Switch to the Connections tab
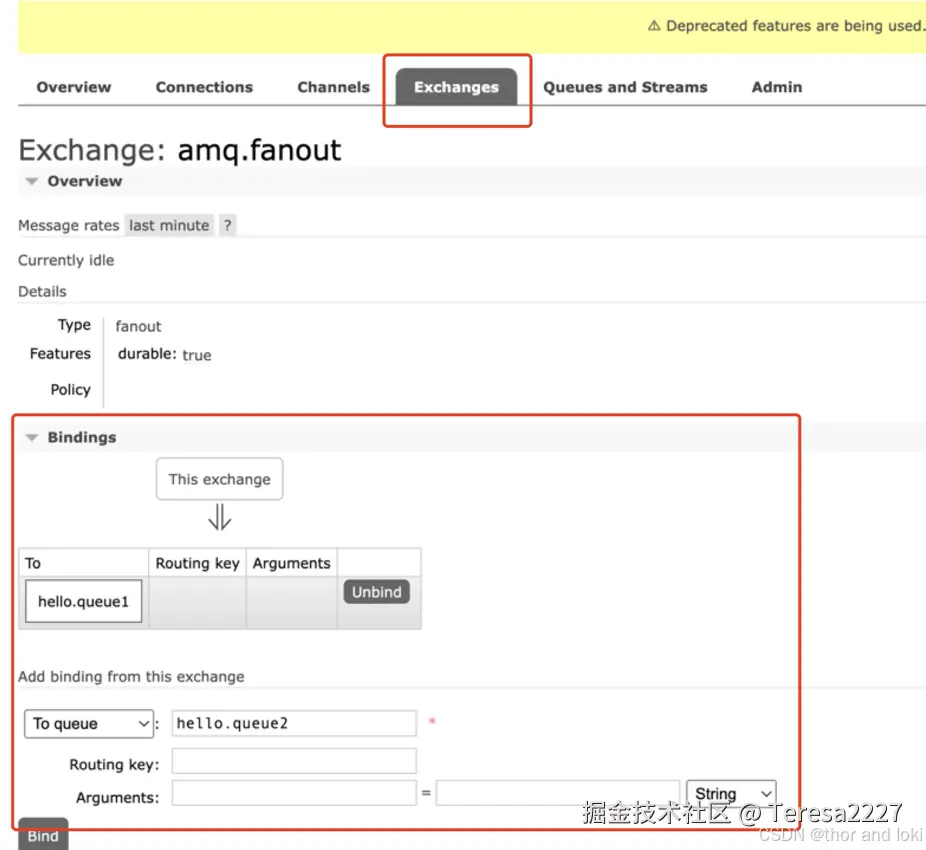The height and width of the screenshot is (850, 926). click(x=204, y=87)
